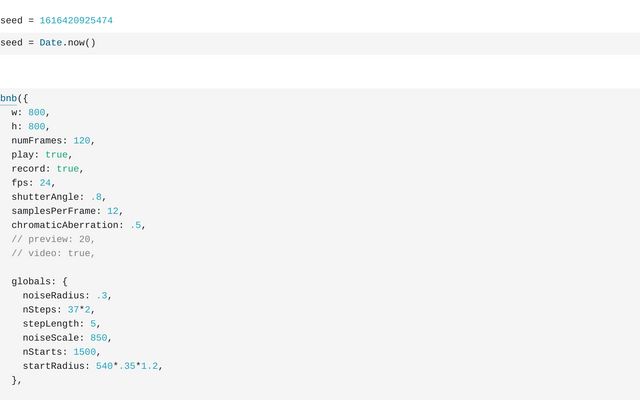
Task: Click the nStarts value 1500
Action: point(84,352)
